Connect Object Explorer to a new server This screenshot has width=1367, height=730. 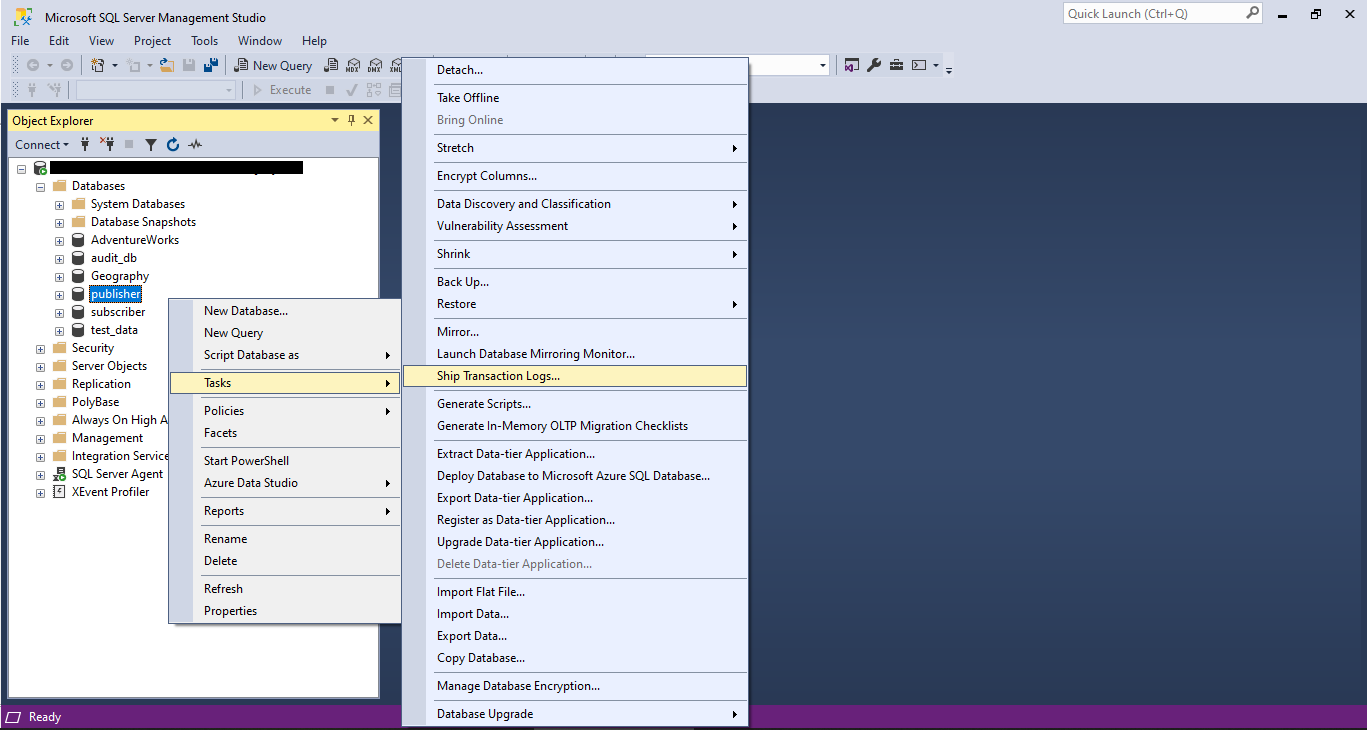tap(84, 144)
